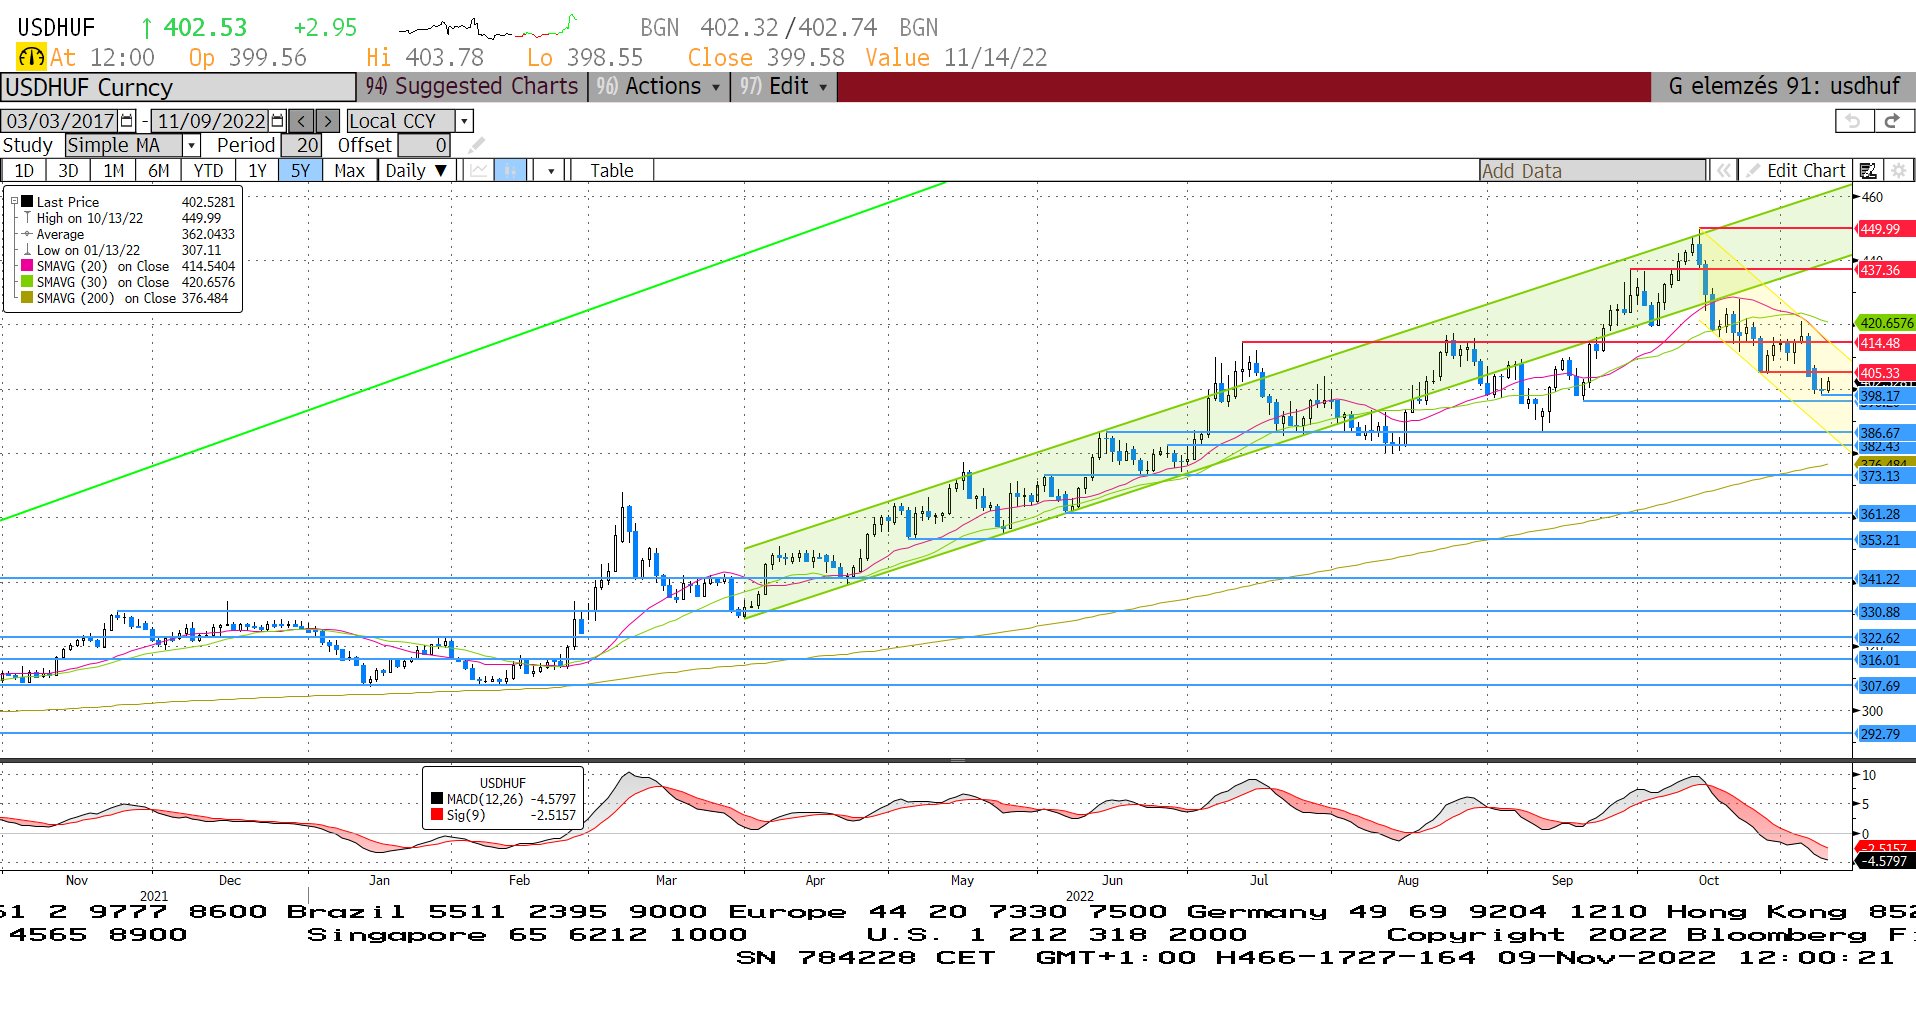
Task: Click the 414.48 price level label
Action: click(x=1885, y=343)
